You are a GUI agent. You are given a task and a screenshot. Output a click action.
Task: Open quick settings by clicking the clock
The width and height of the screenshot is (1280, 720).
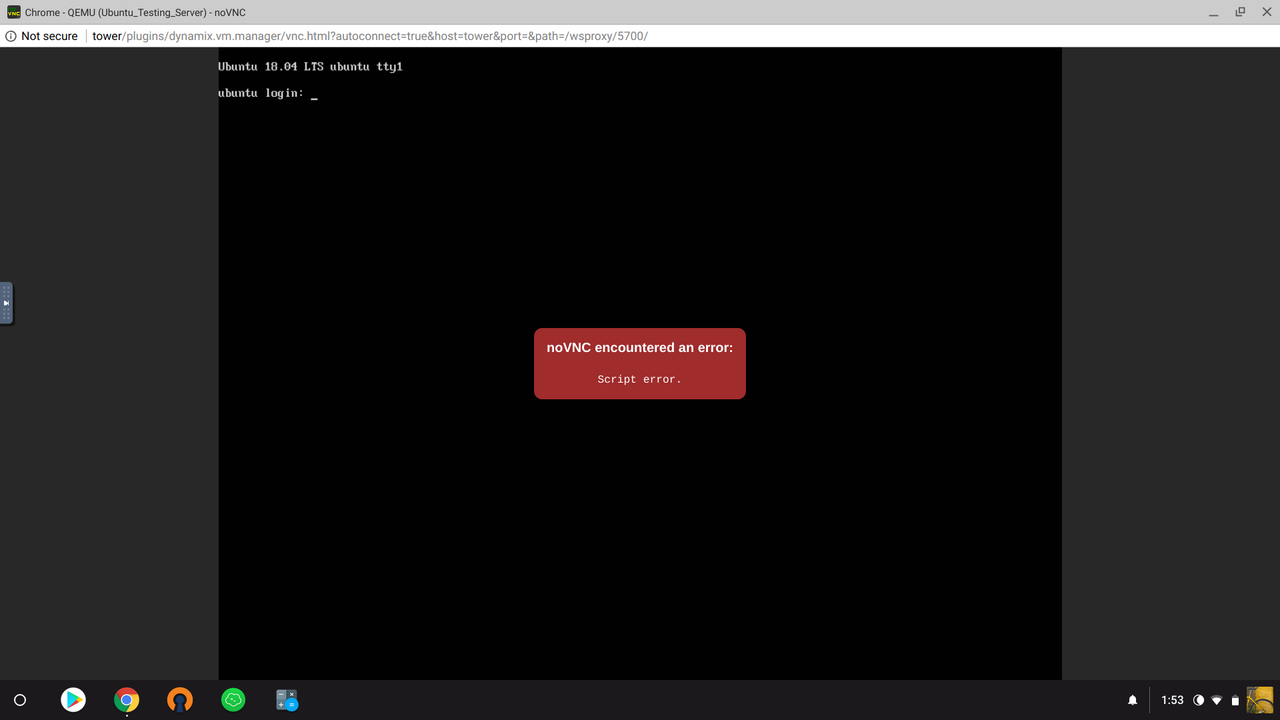(x=1171, y=700)
